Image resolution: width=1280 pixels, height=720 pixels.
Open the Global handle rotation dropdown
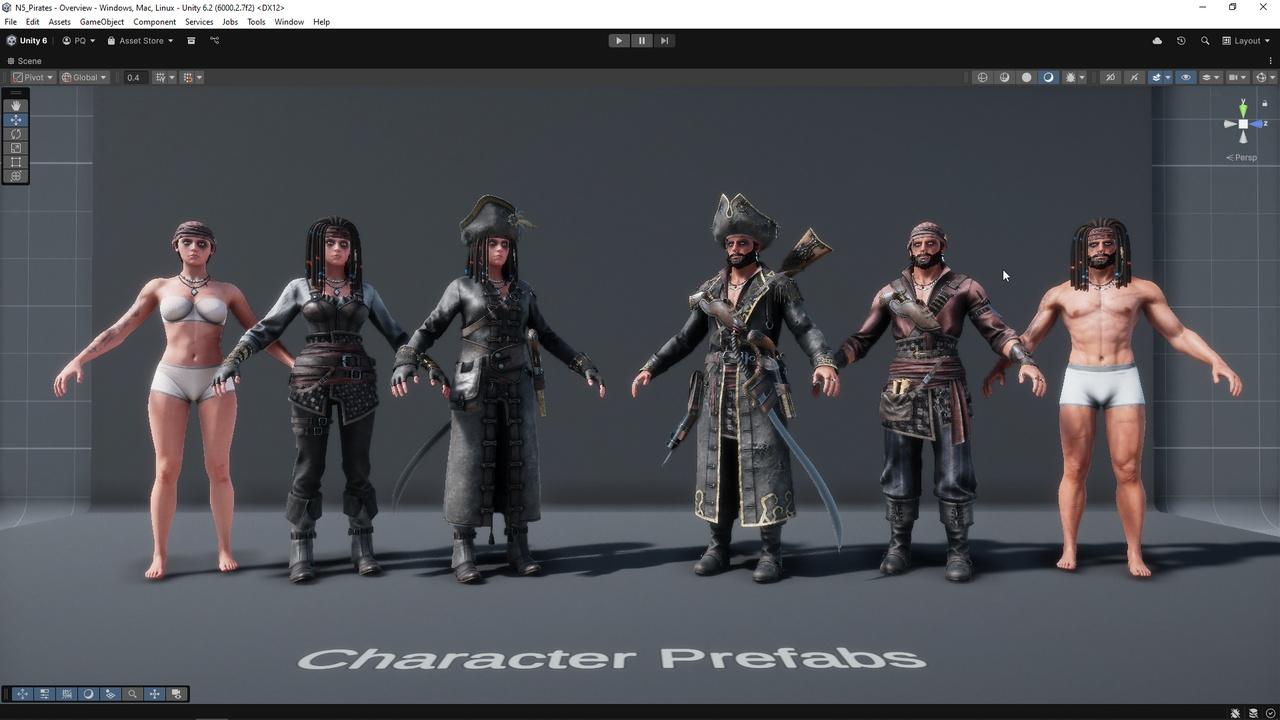tap(84, 77)
